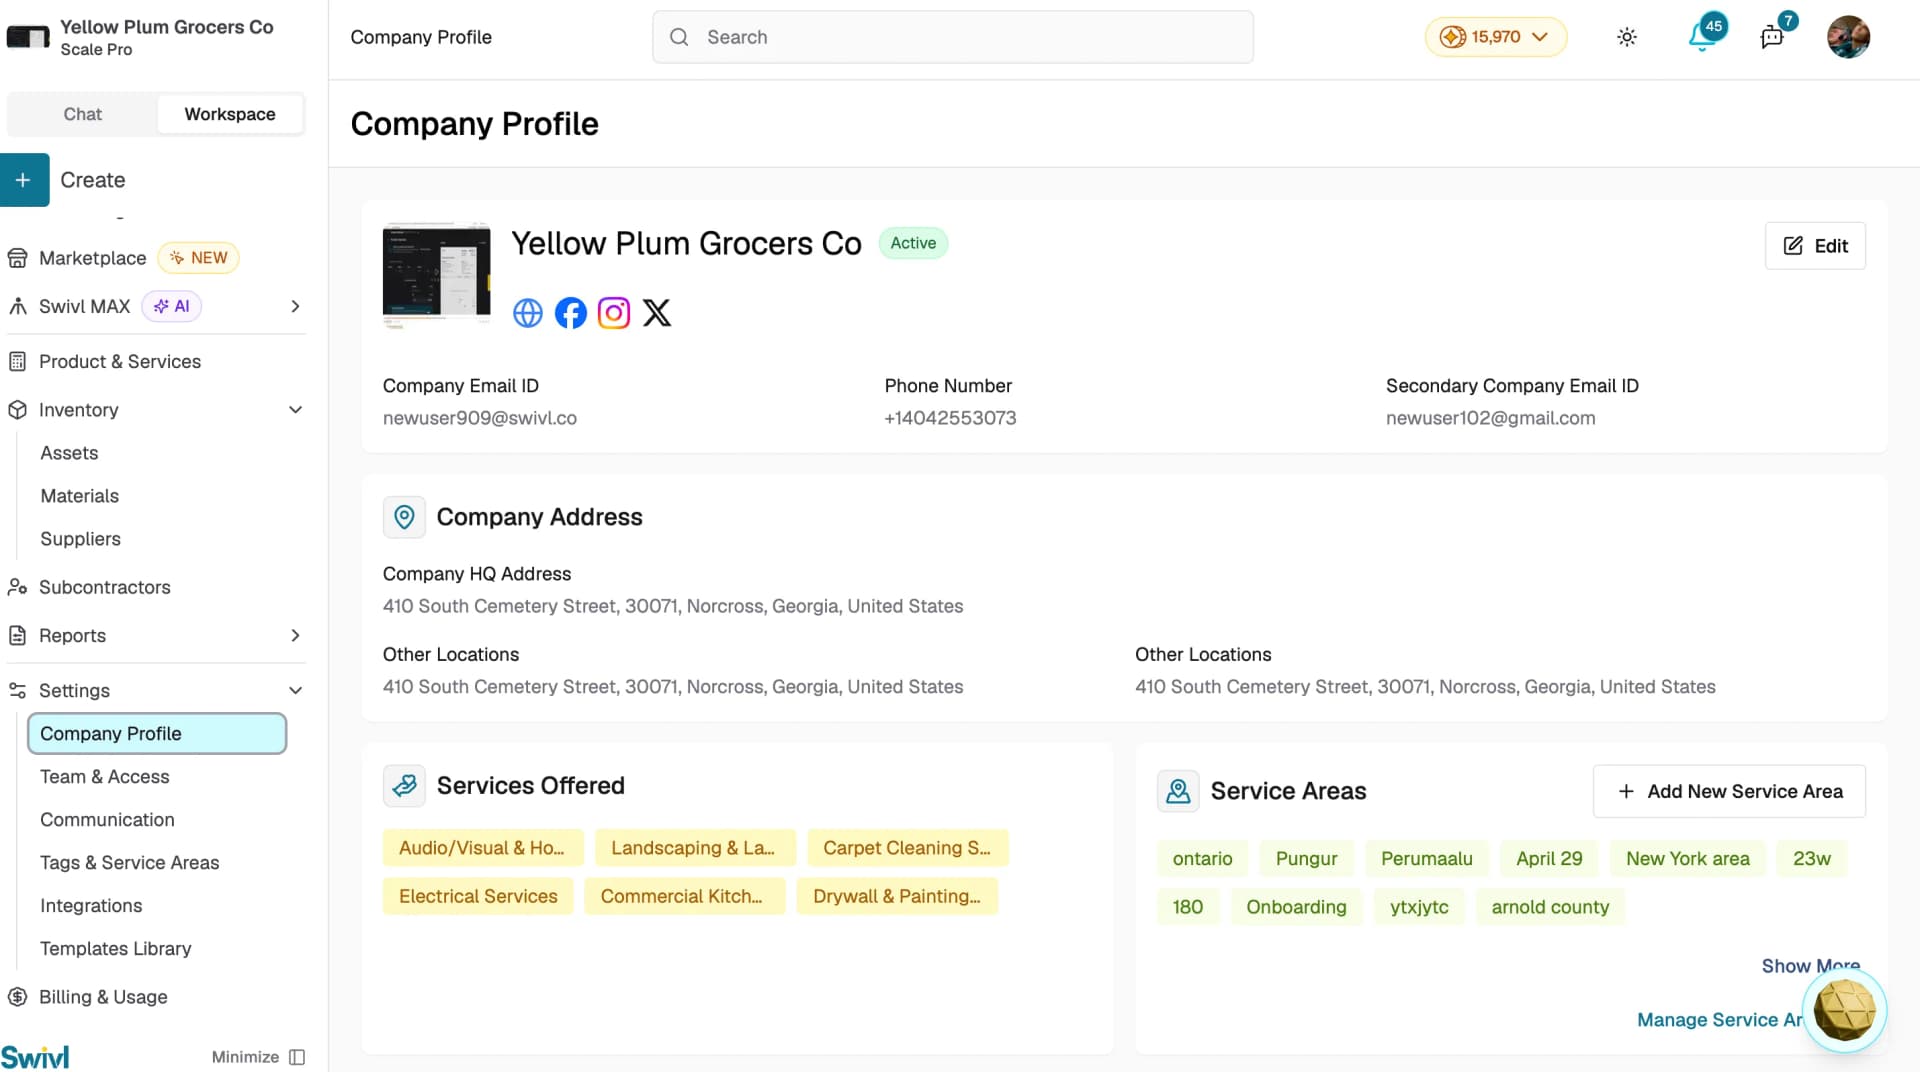Open chat messages icon with 7 badge
The height and width of the screenshot is (1072, 1920).
[x=1772, y=37]
